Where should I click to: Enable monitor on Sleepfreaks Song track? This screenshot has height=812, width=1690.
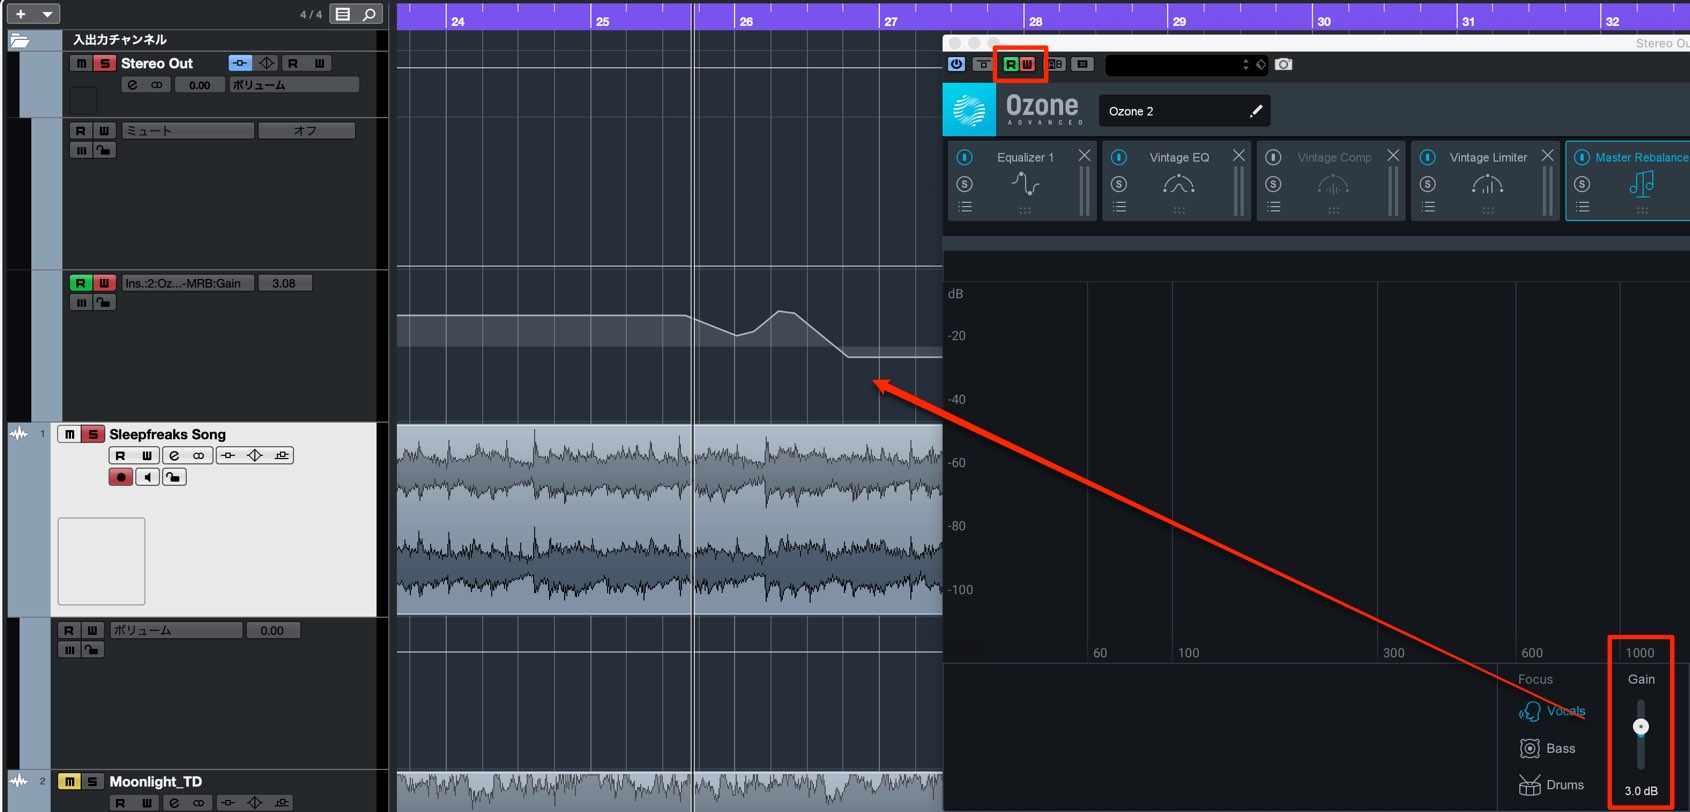147,477
